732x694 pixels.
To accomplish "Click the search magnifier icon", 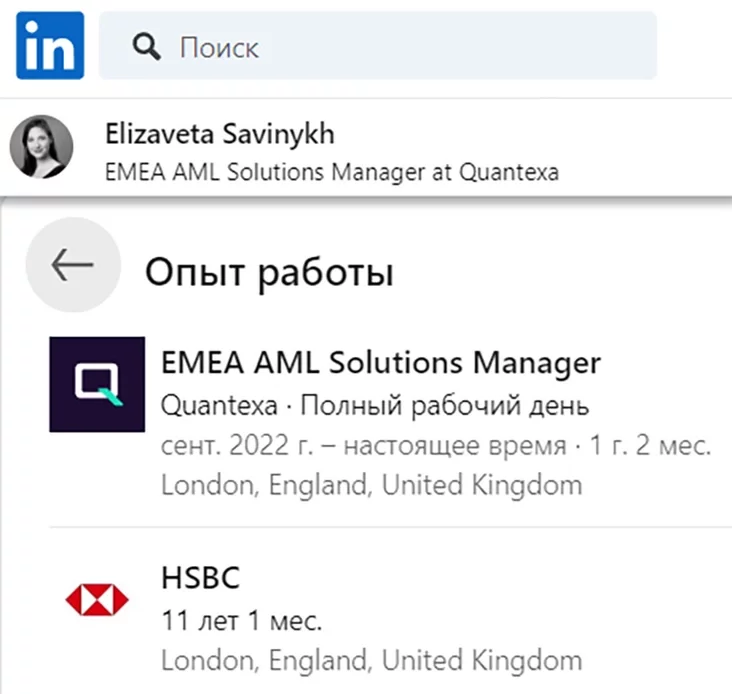I will 147,46.
